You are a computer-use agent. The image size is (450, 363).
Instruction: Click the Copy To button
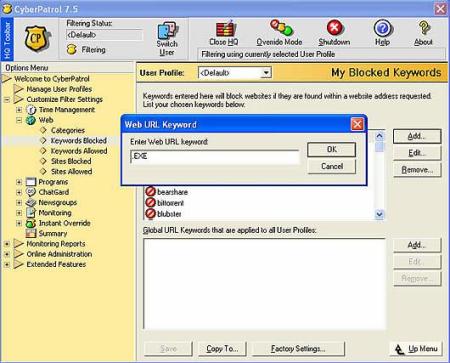(222, 349)
